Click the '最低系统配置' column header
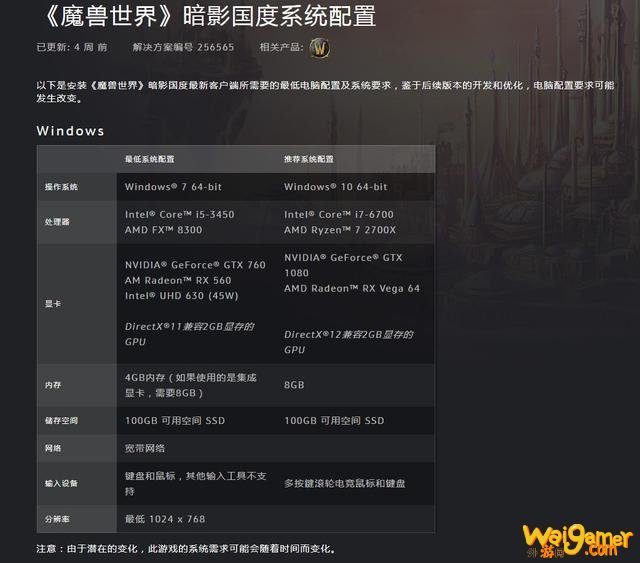This screenshot has height=563, width=640. click(x=149, y=159)
